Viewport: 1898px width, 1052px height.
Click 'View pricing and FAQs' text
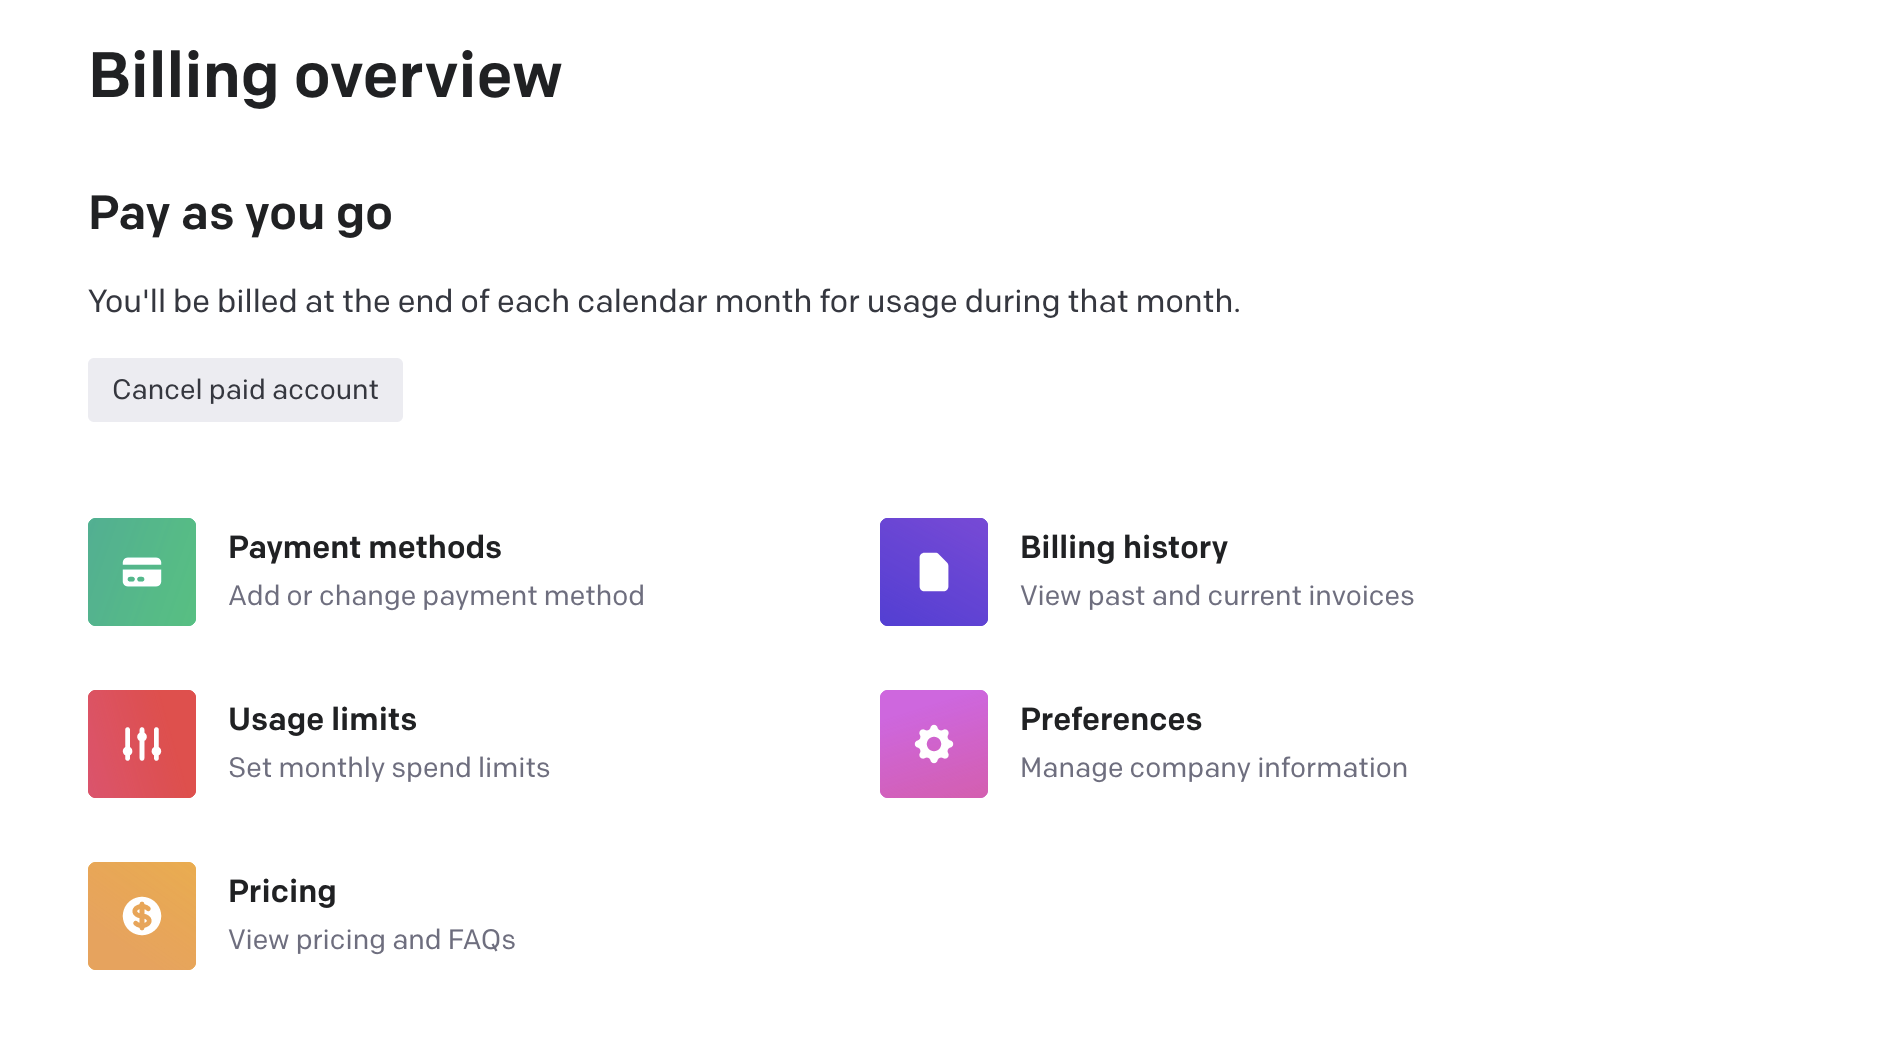[372, 940]
